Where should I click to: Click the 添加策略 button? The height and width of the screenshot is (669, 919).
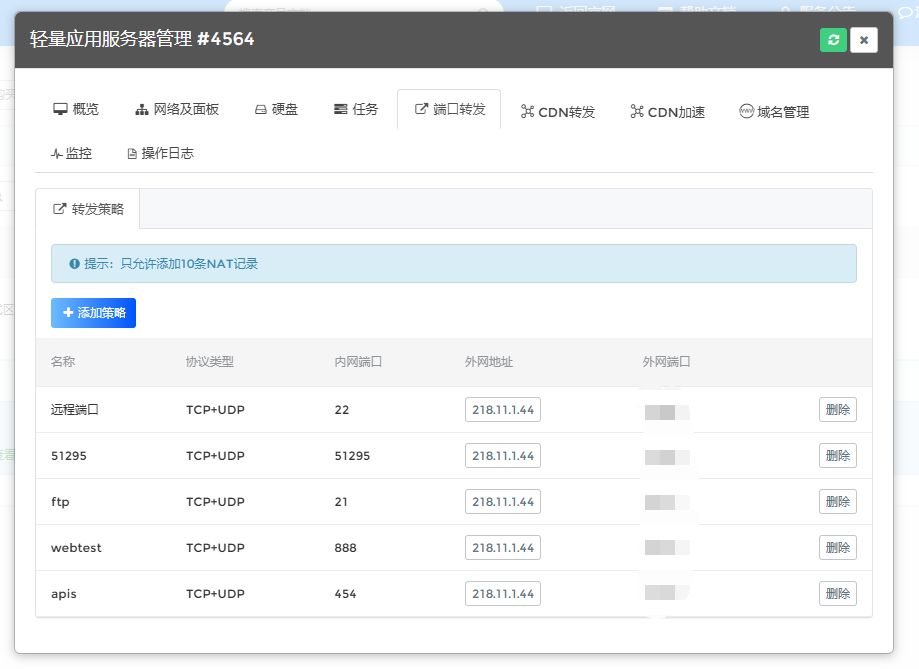pos(93,313)
